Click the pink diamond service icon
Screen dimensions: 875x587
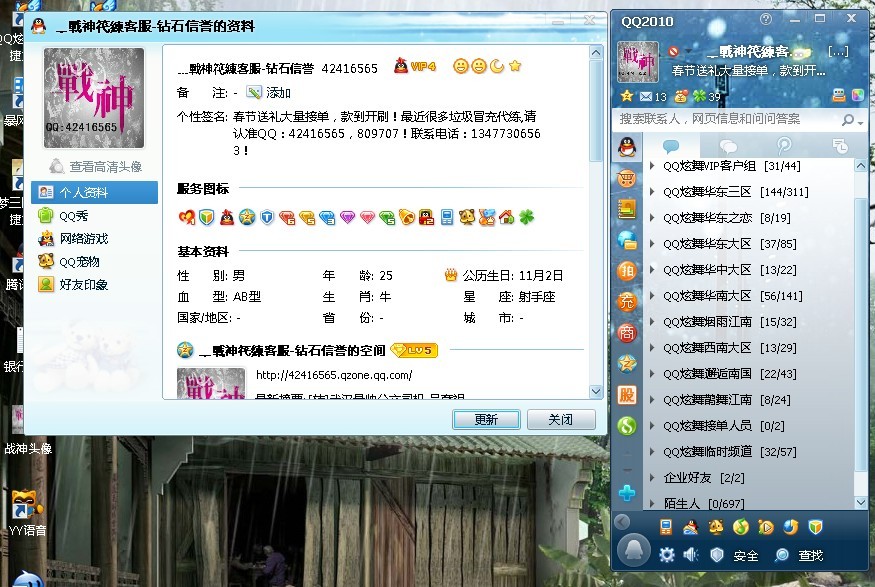367,217
